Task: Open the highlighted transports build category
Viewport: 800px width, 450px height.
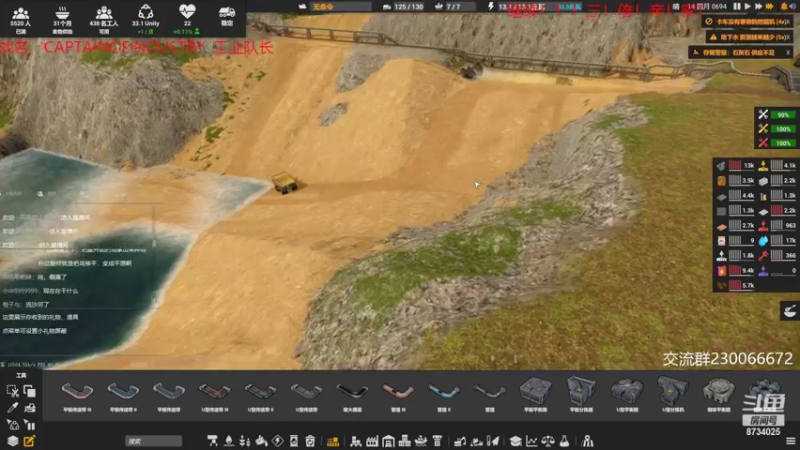Action: click(x=333, y=441)
